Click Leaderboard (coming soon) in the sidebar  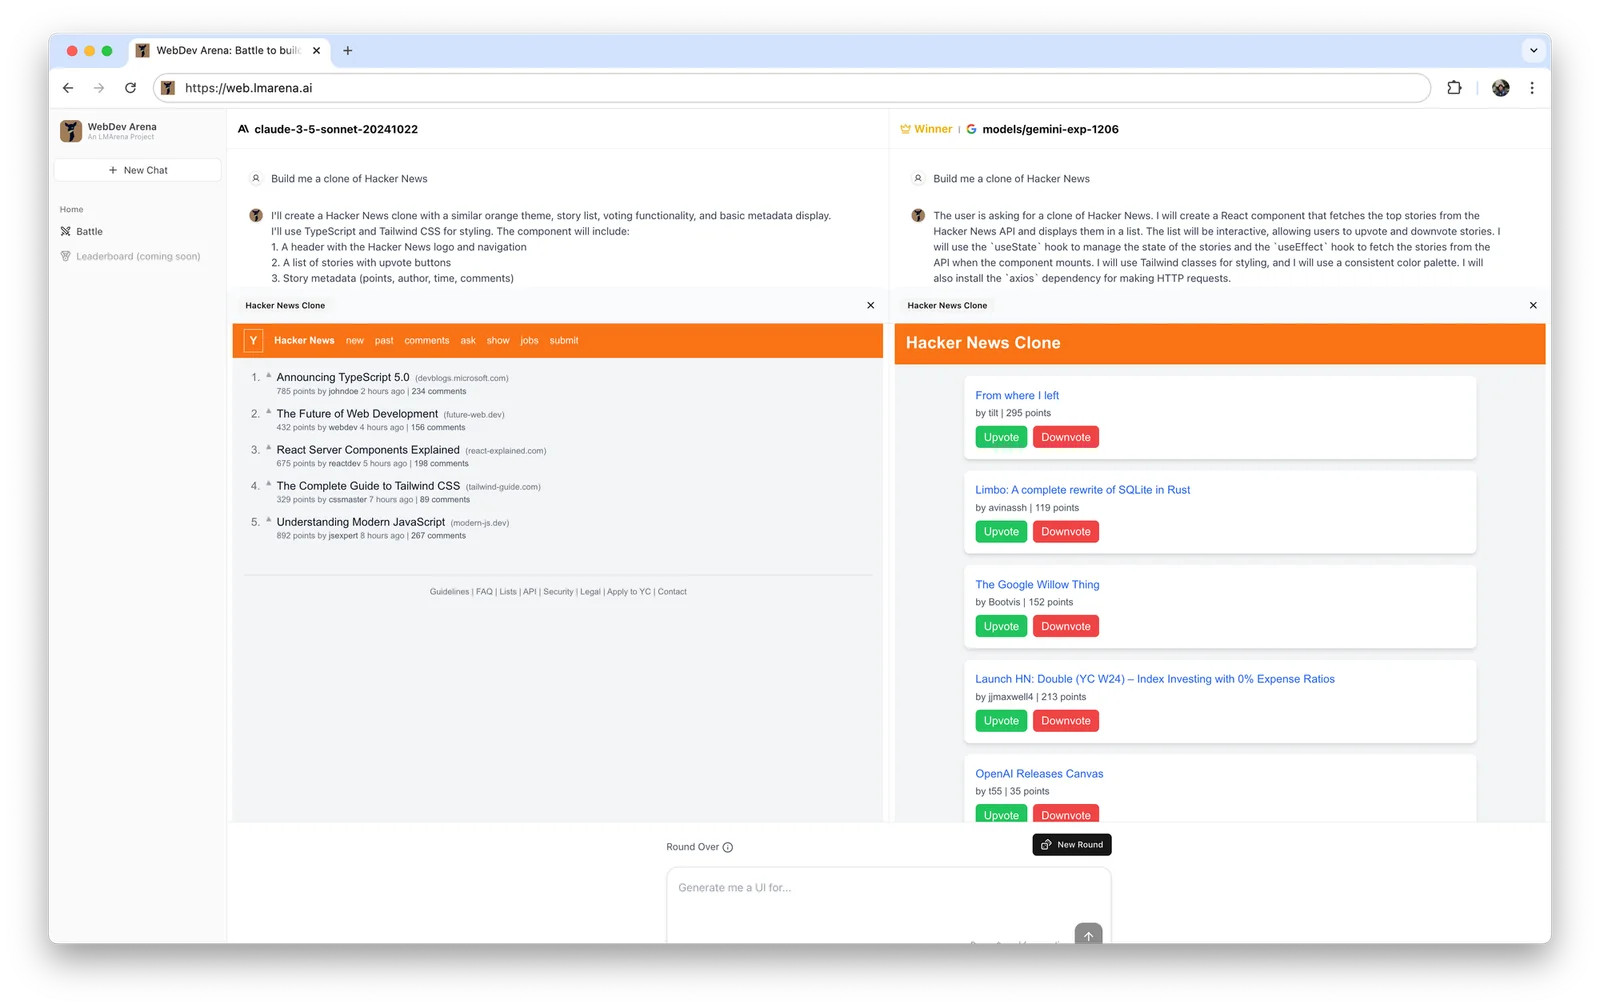(130, 256)
